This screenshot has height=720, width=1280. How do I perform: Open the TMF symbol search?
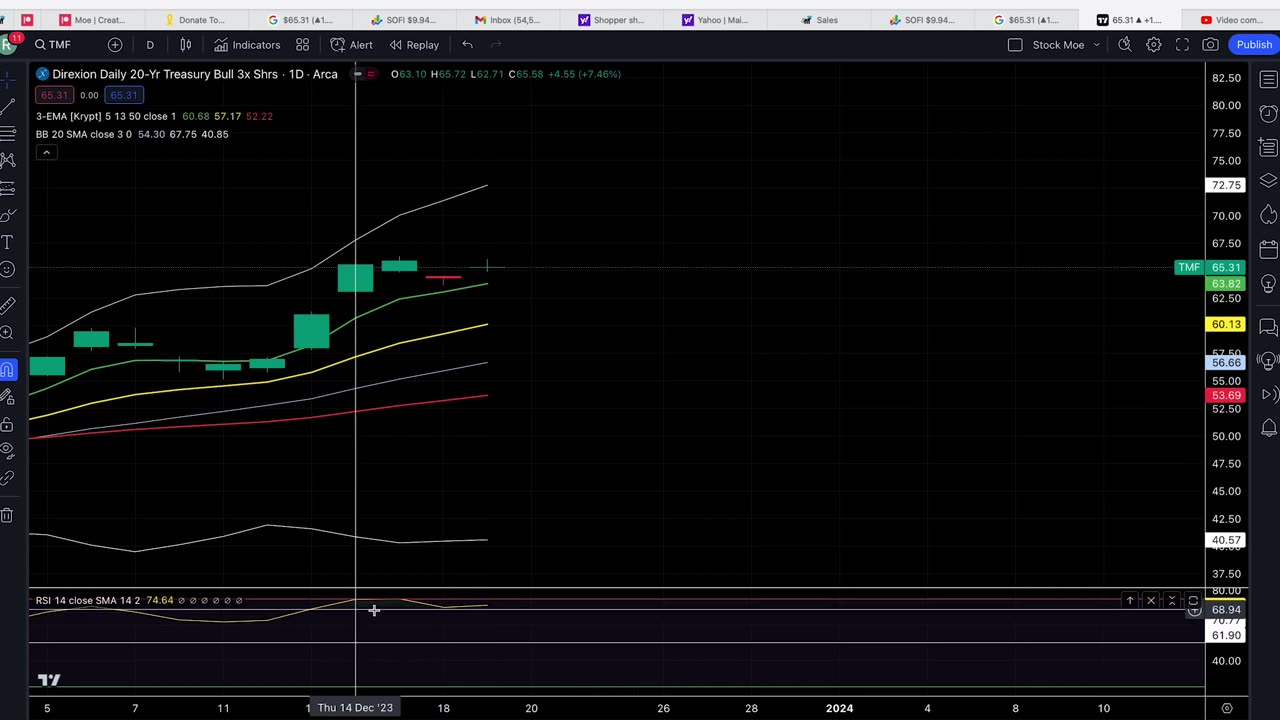53,45
